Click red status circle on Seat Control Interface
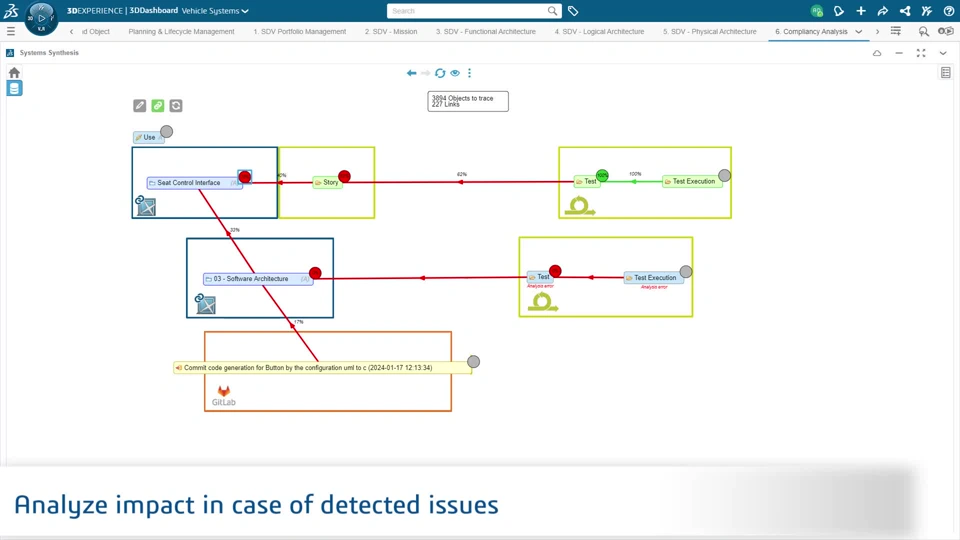 coord(244,177)
